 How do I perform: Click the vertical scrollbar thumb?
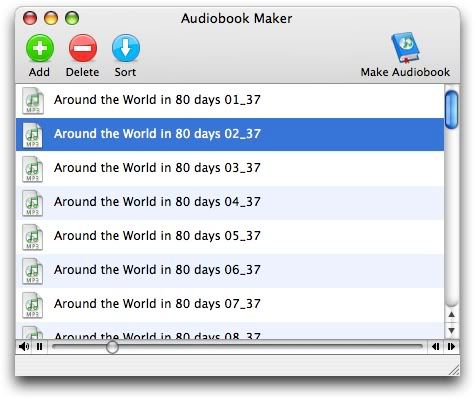pyautogui.click(x=452, y=110)
